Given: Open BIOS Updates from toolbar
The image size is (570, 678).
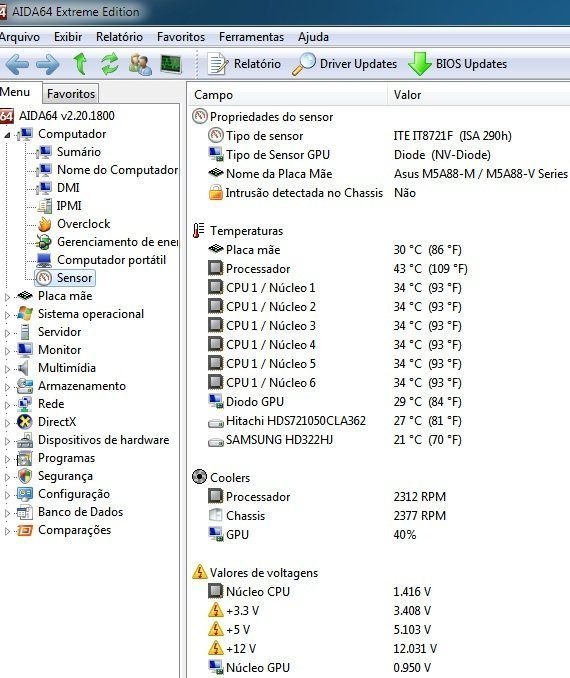Looking at the screenshot, I should (x=458, y=64).
